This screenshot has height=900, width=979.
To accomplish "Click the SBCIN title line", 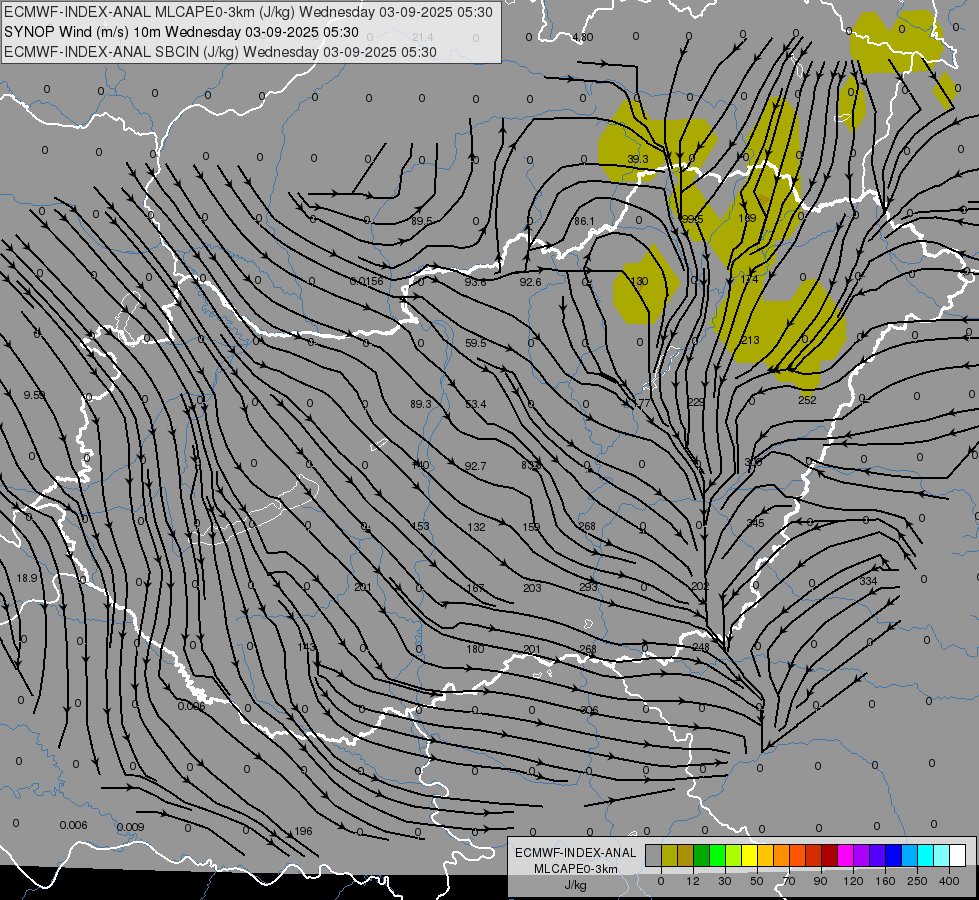I will (220, 52).
